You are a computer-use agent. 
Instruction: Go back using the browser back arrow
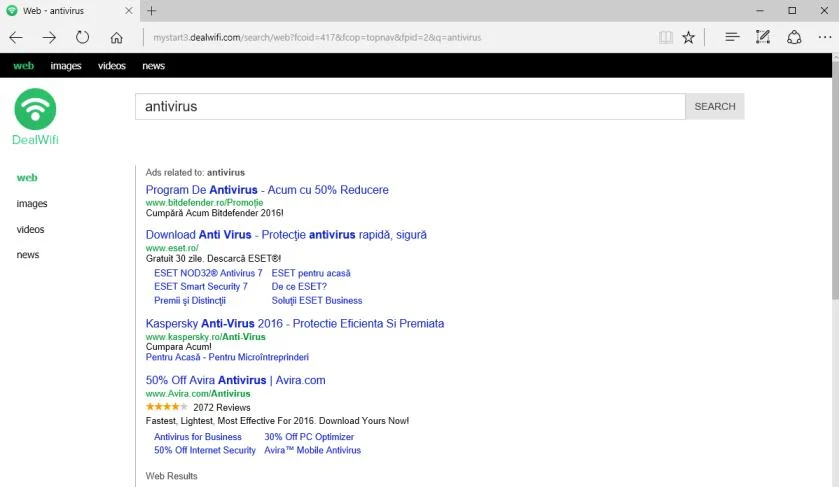coord(16,37)
